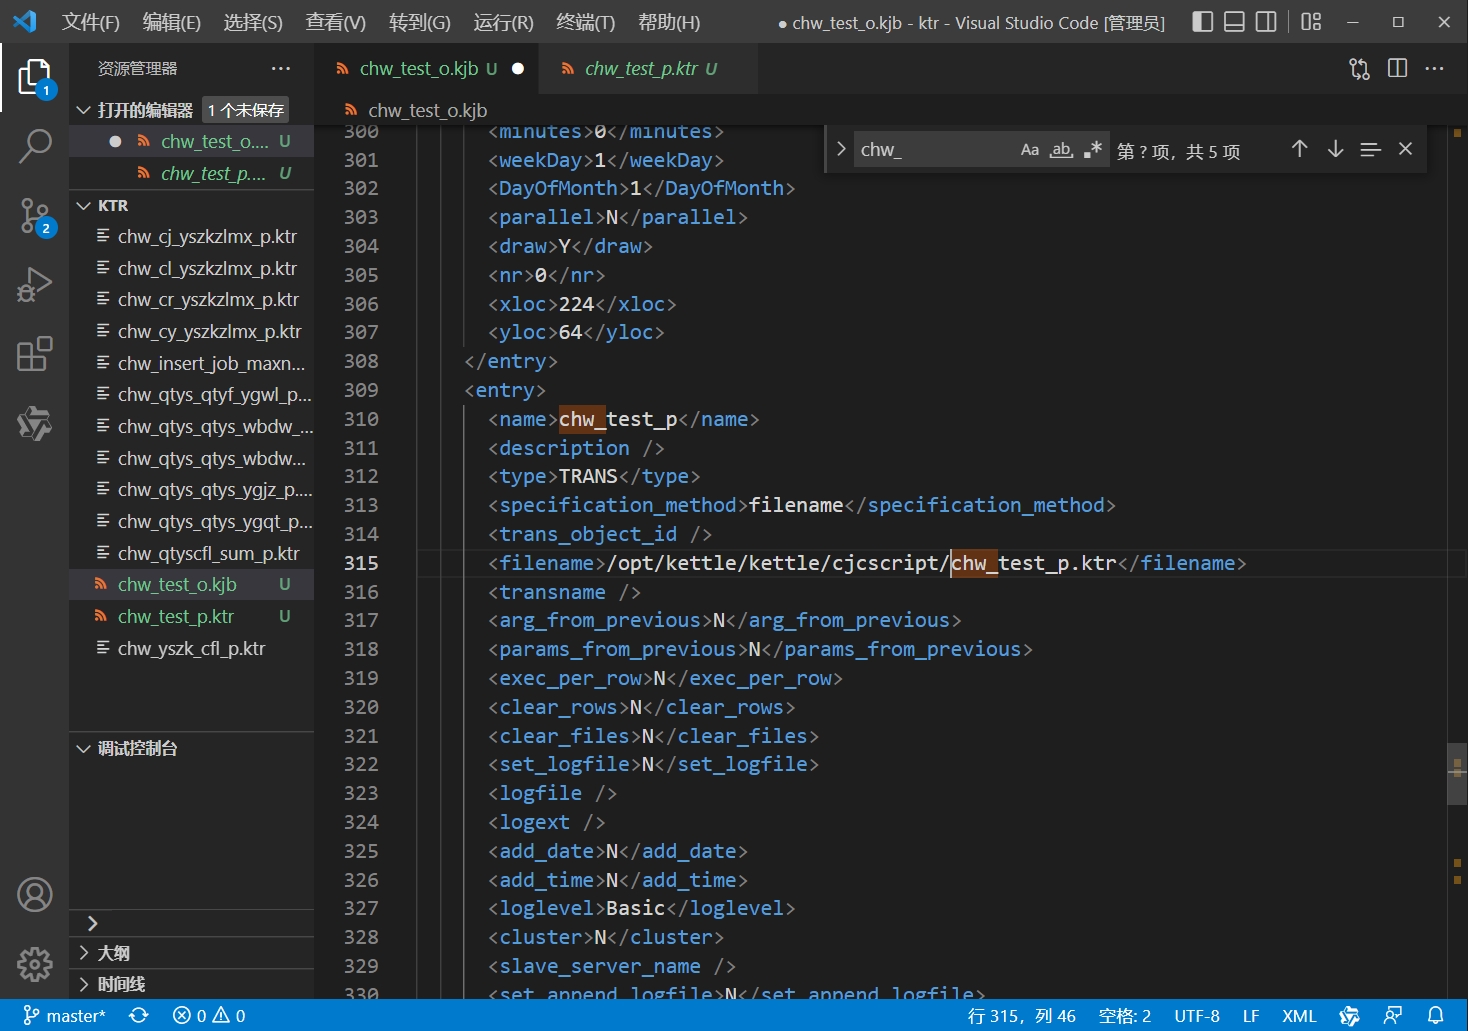Split the editor to the right
Screen dimensions: 1468x1031
1397,68
